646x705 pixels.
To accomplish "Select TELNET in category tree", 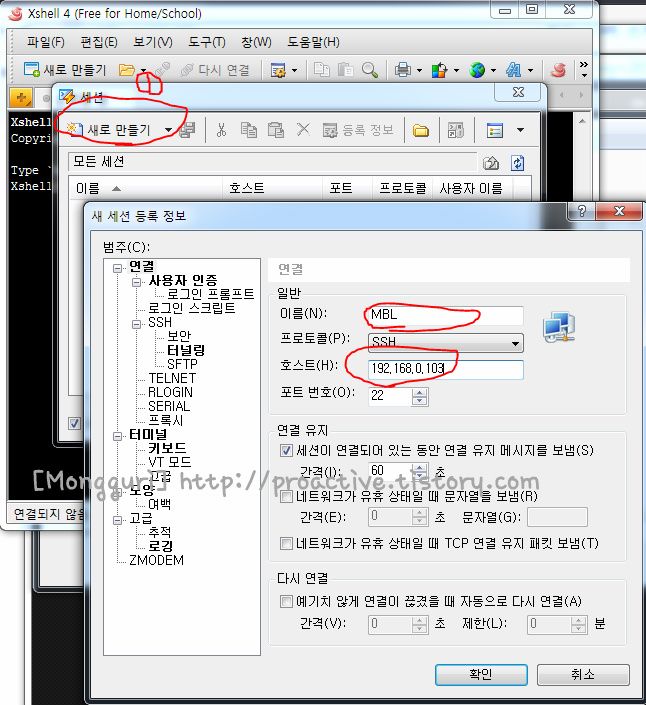I will click(172, 378).
